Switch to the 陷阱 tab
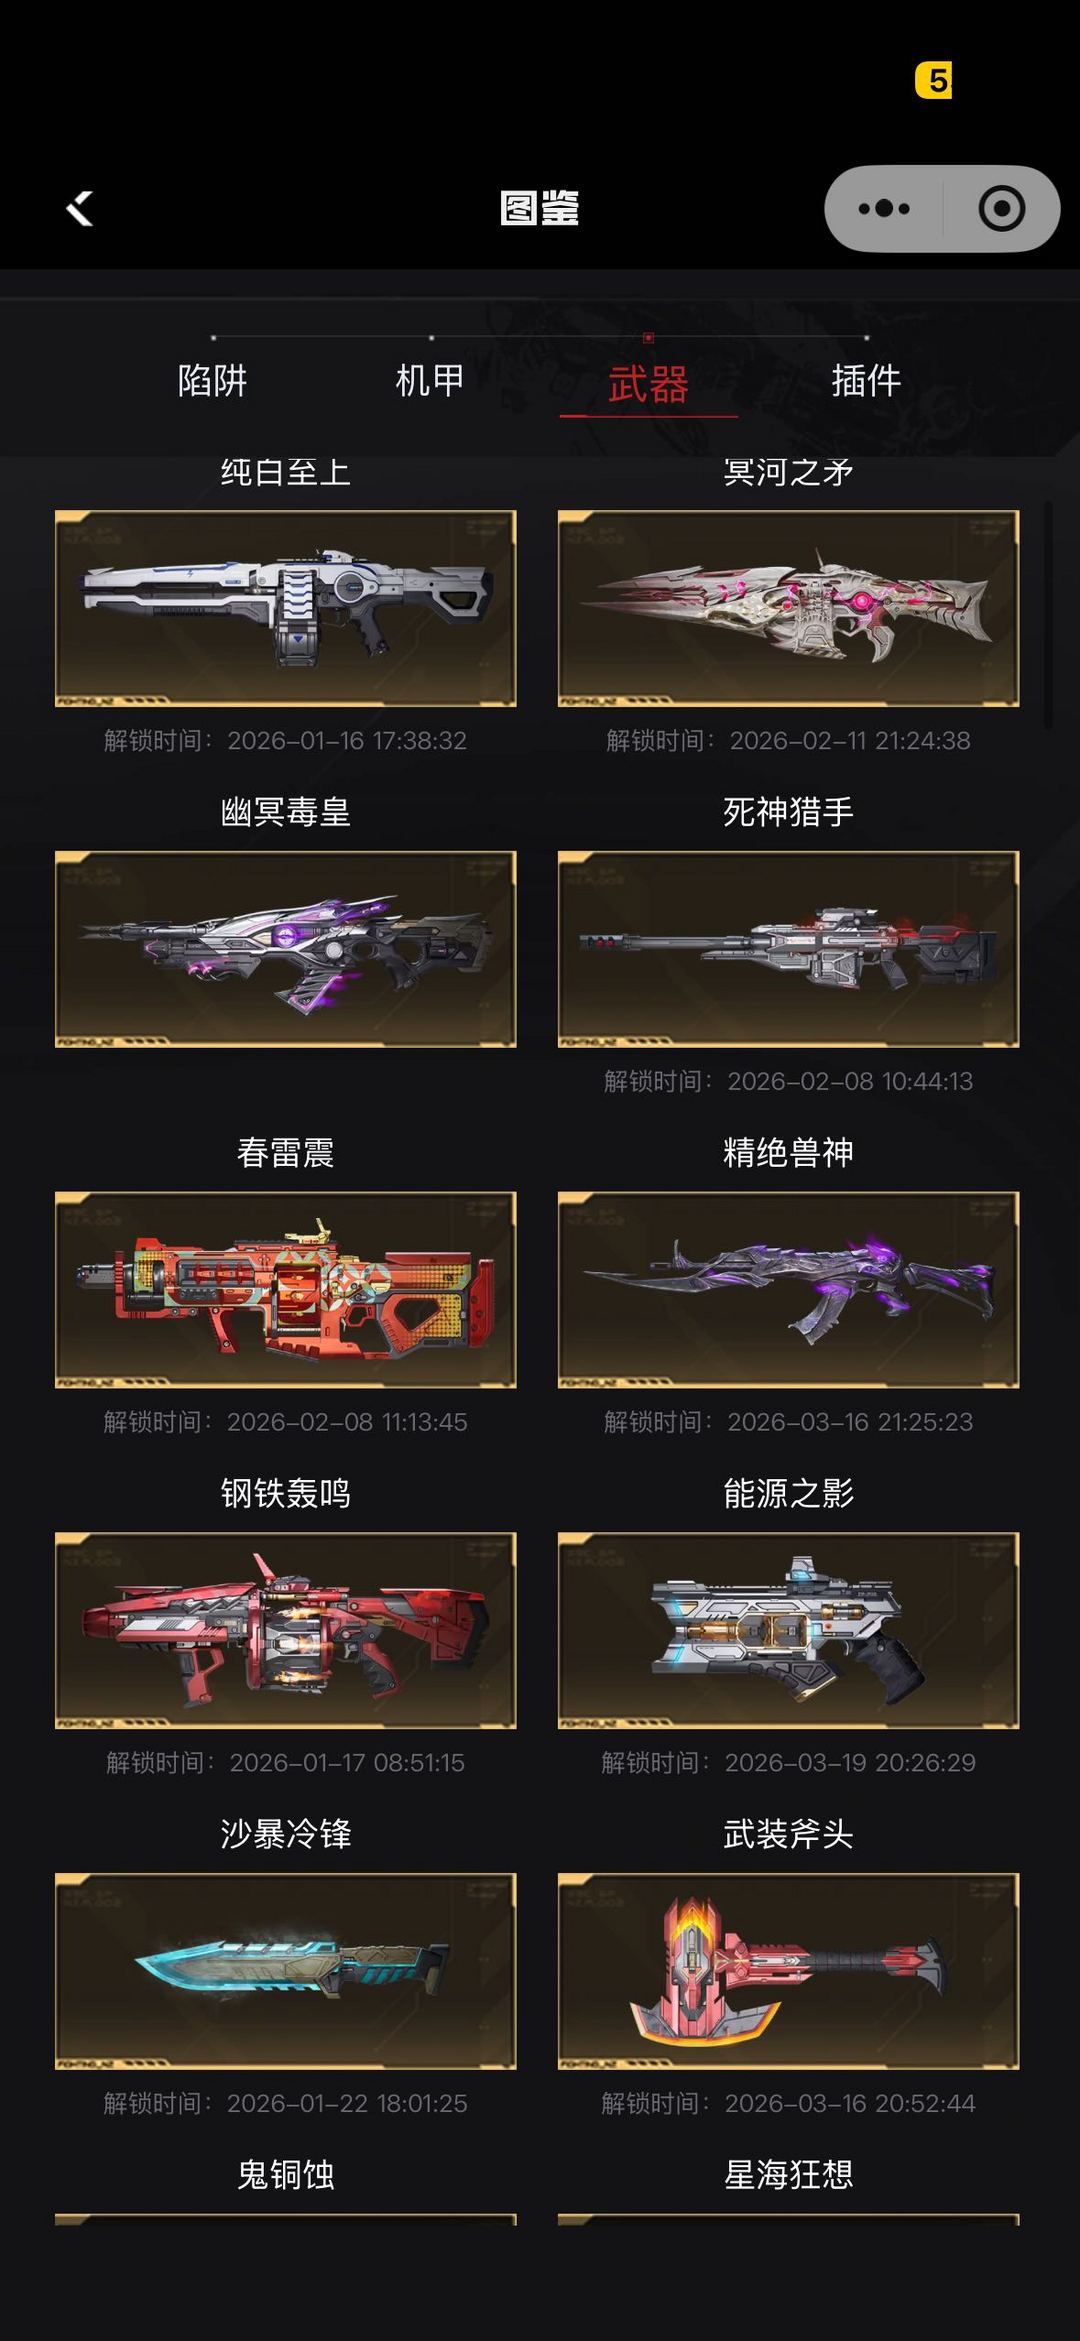Screen dimensions: 1080x2341 pos(212,381)
